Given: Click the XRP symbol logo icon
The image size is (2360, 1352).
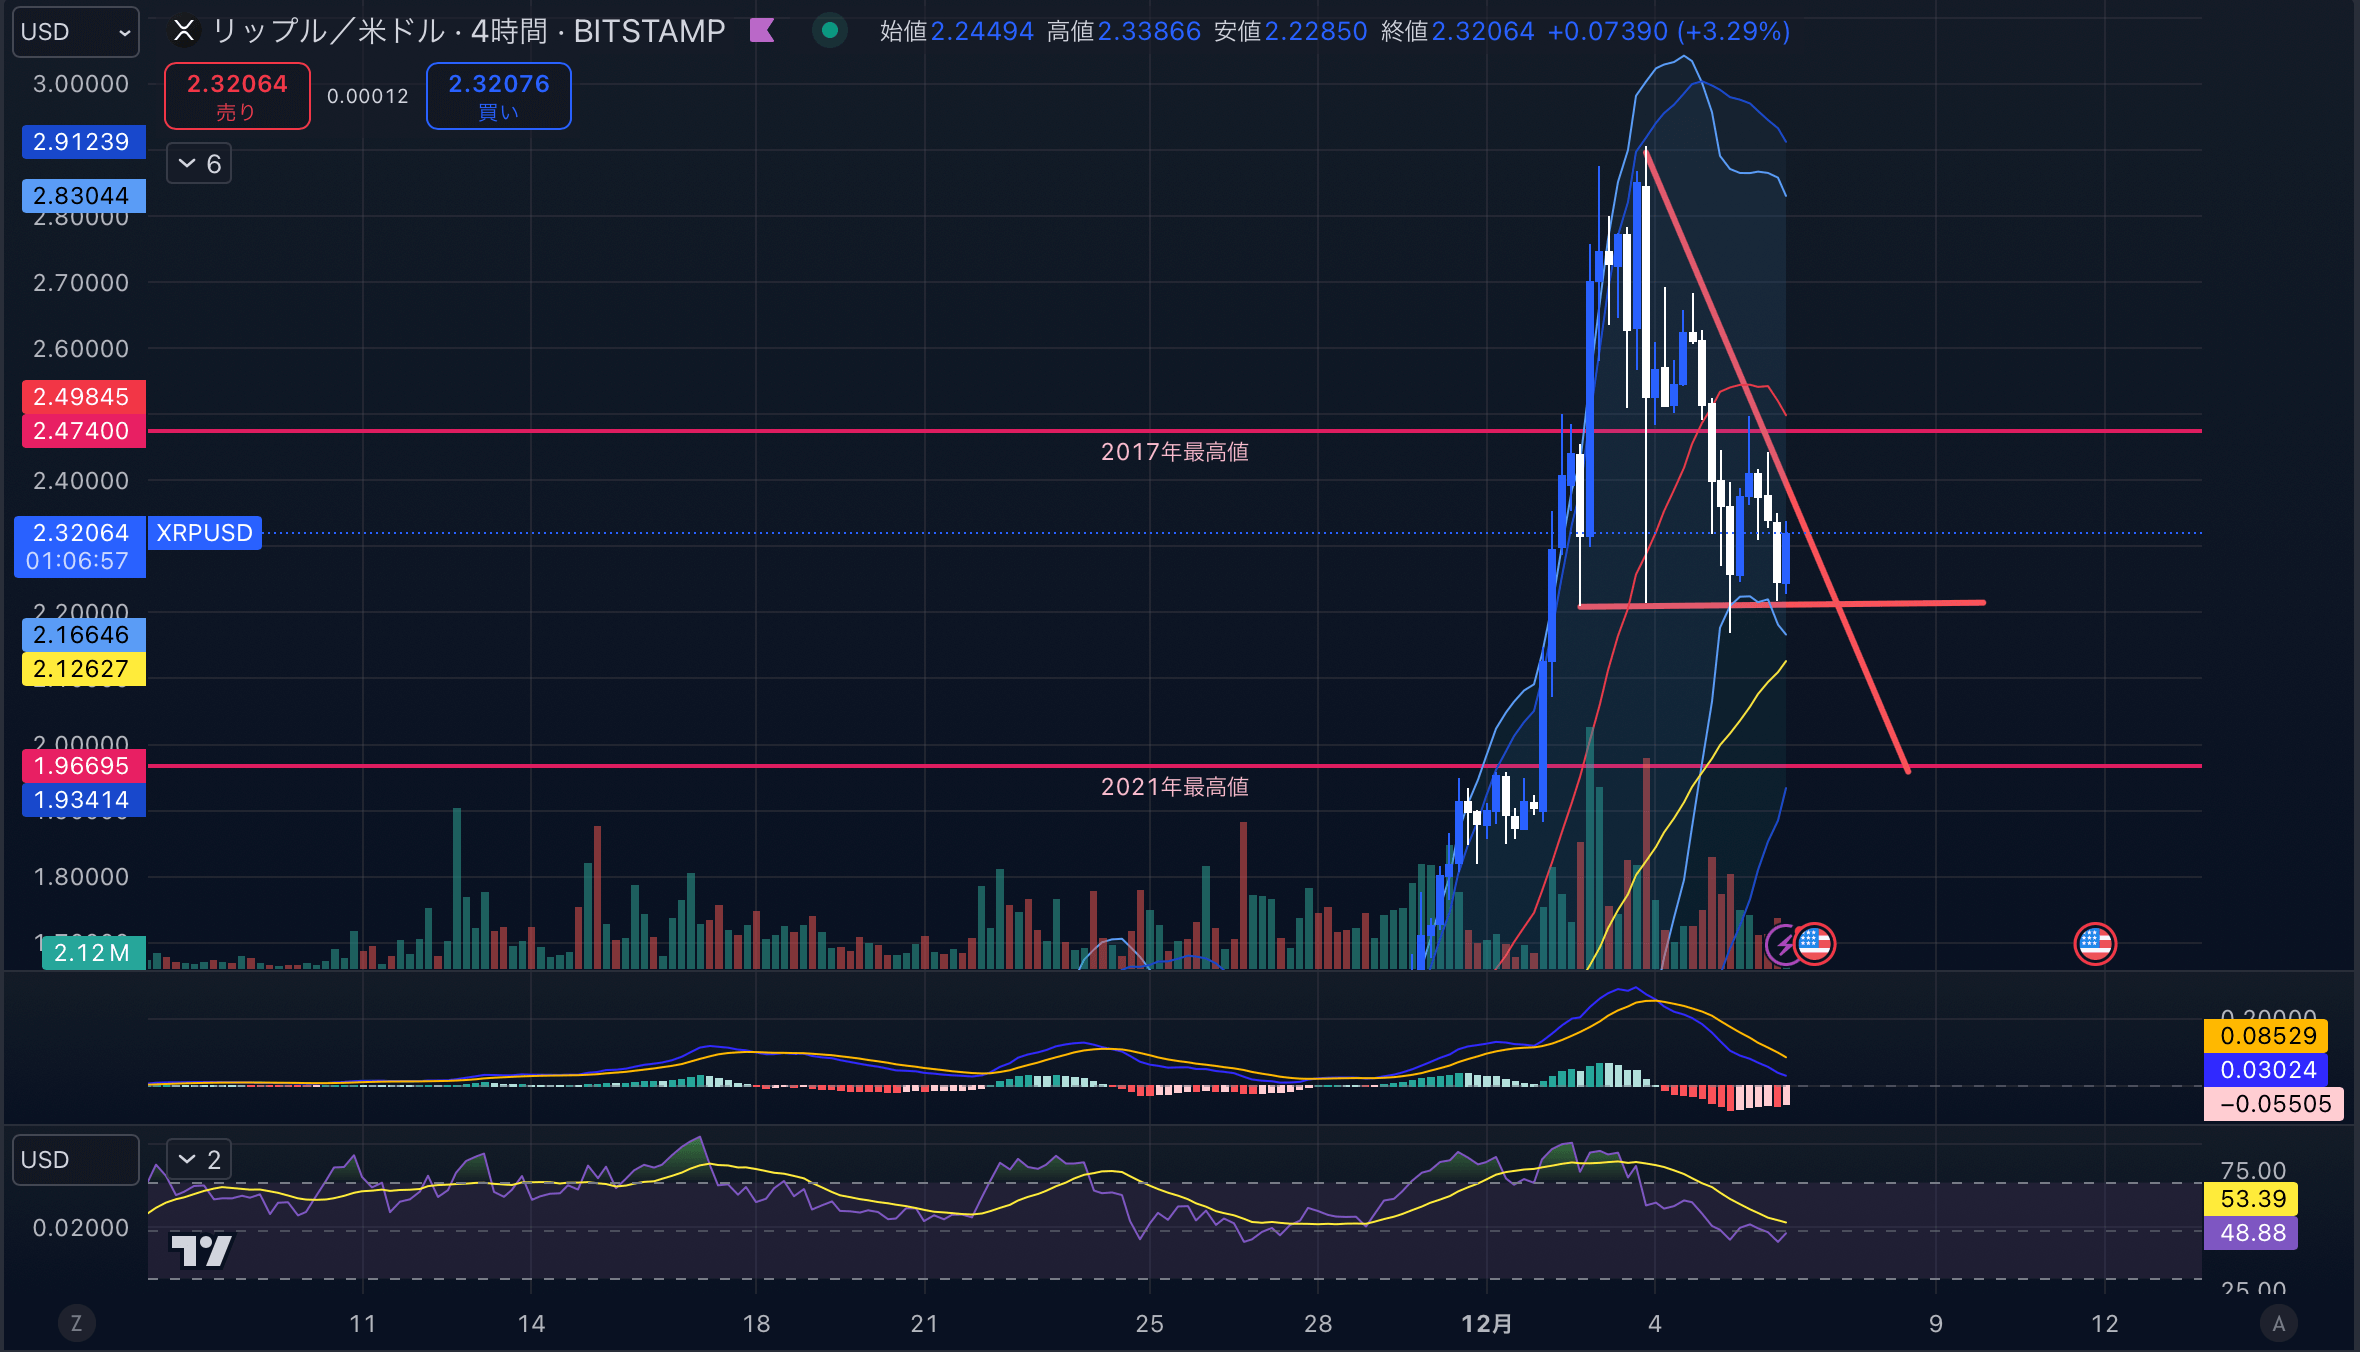Looking at the screenshot, I should (x=184, y=31).
